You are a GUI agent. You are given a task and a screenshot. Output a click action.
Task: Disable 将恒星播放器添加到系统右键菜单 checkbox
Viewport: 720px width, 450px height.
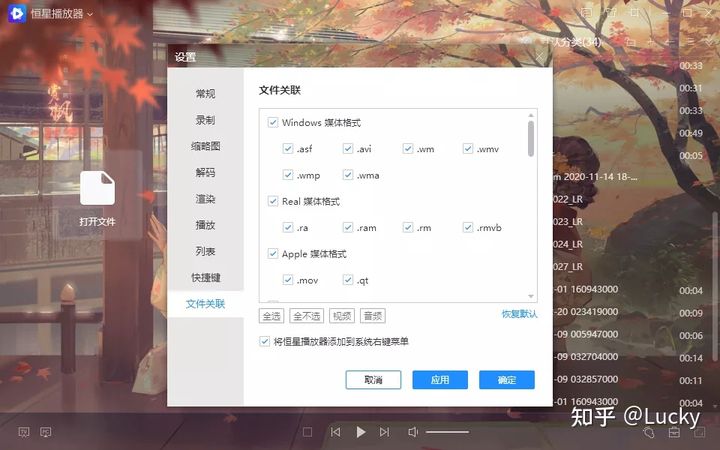(x=264, y=342)
